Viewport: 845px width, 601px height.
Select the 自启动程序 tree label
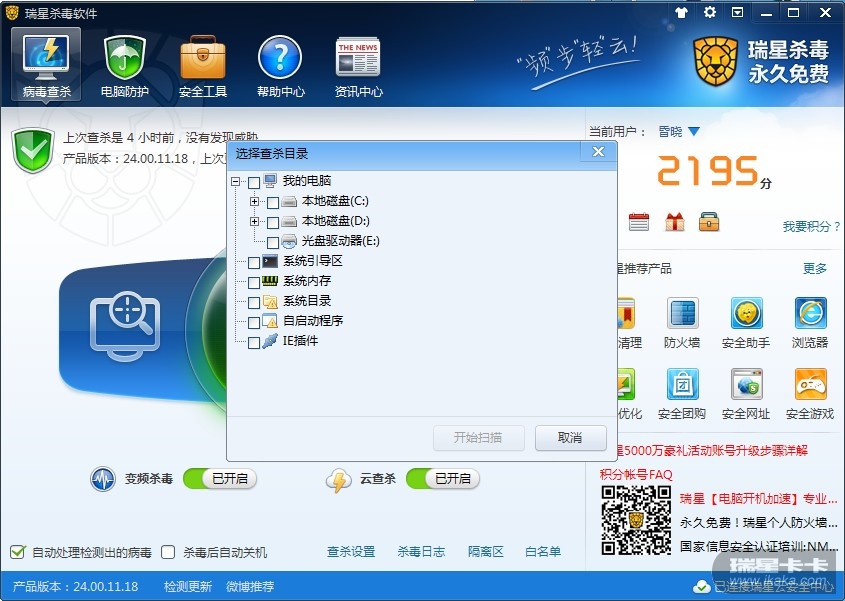click(313, 320)
